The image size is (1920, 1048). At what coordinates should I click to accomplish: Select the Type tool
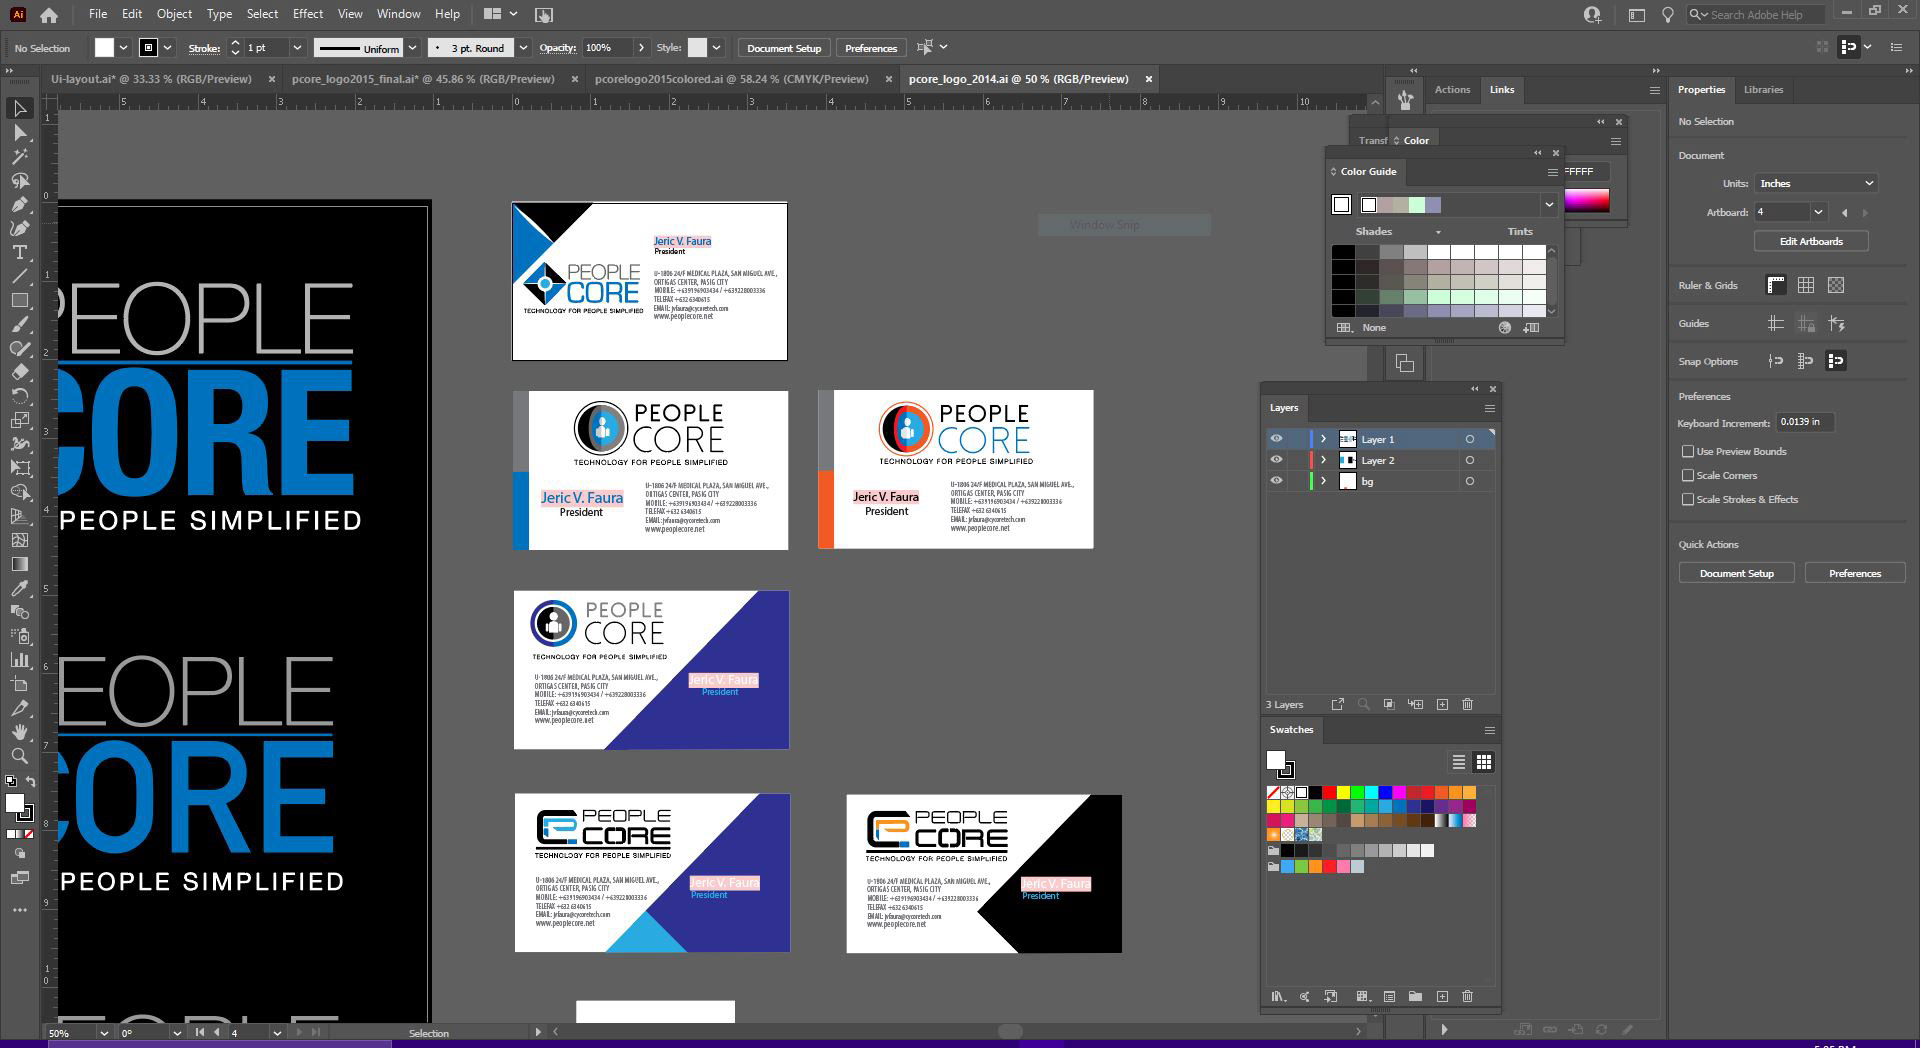click(x=19, y=252)
